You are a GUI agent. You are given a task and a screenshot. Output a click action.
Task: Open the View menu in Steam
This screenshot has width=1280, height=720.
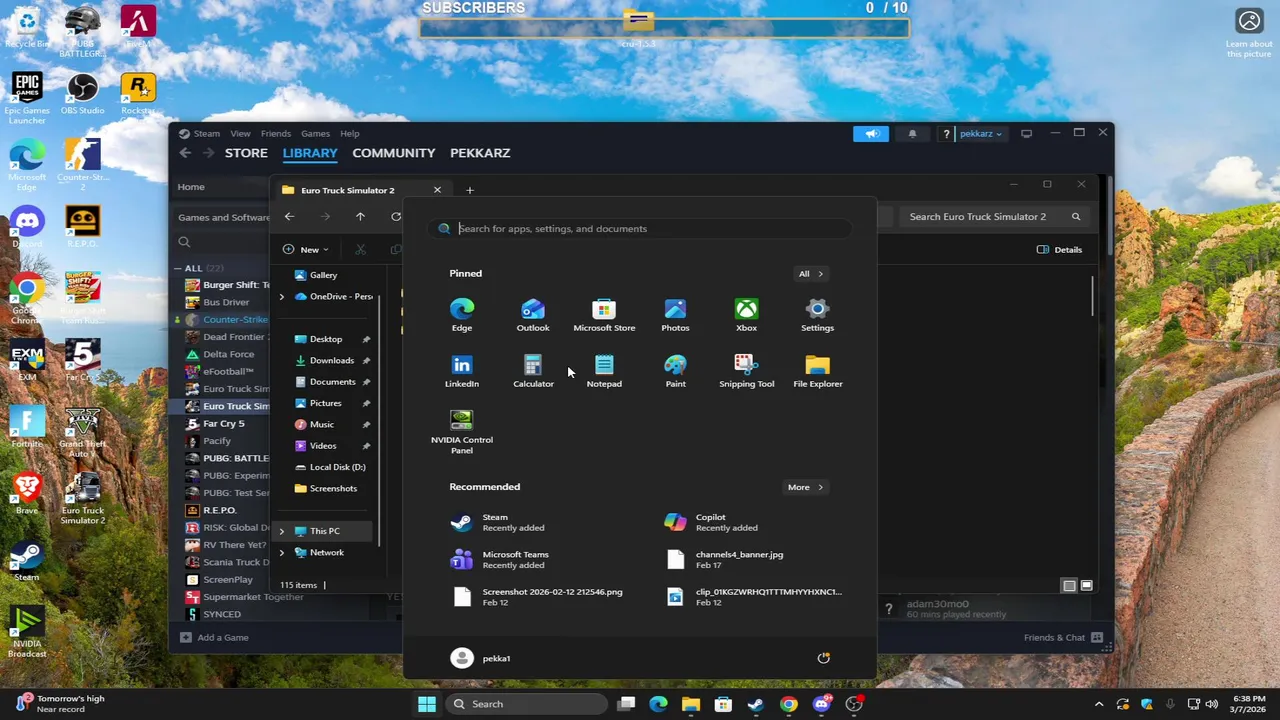click(x=240, y=134)
